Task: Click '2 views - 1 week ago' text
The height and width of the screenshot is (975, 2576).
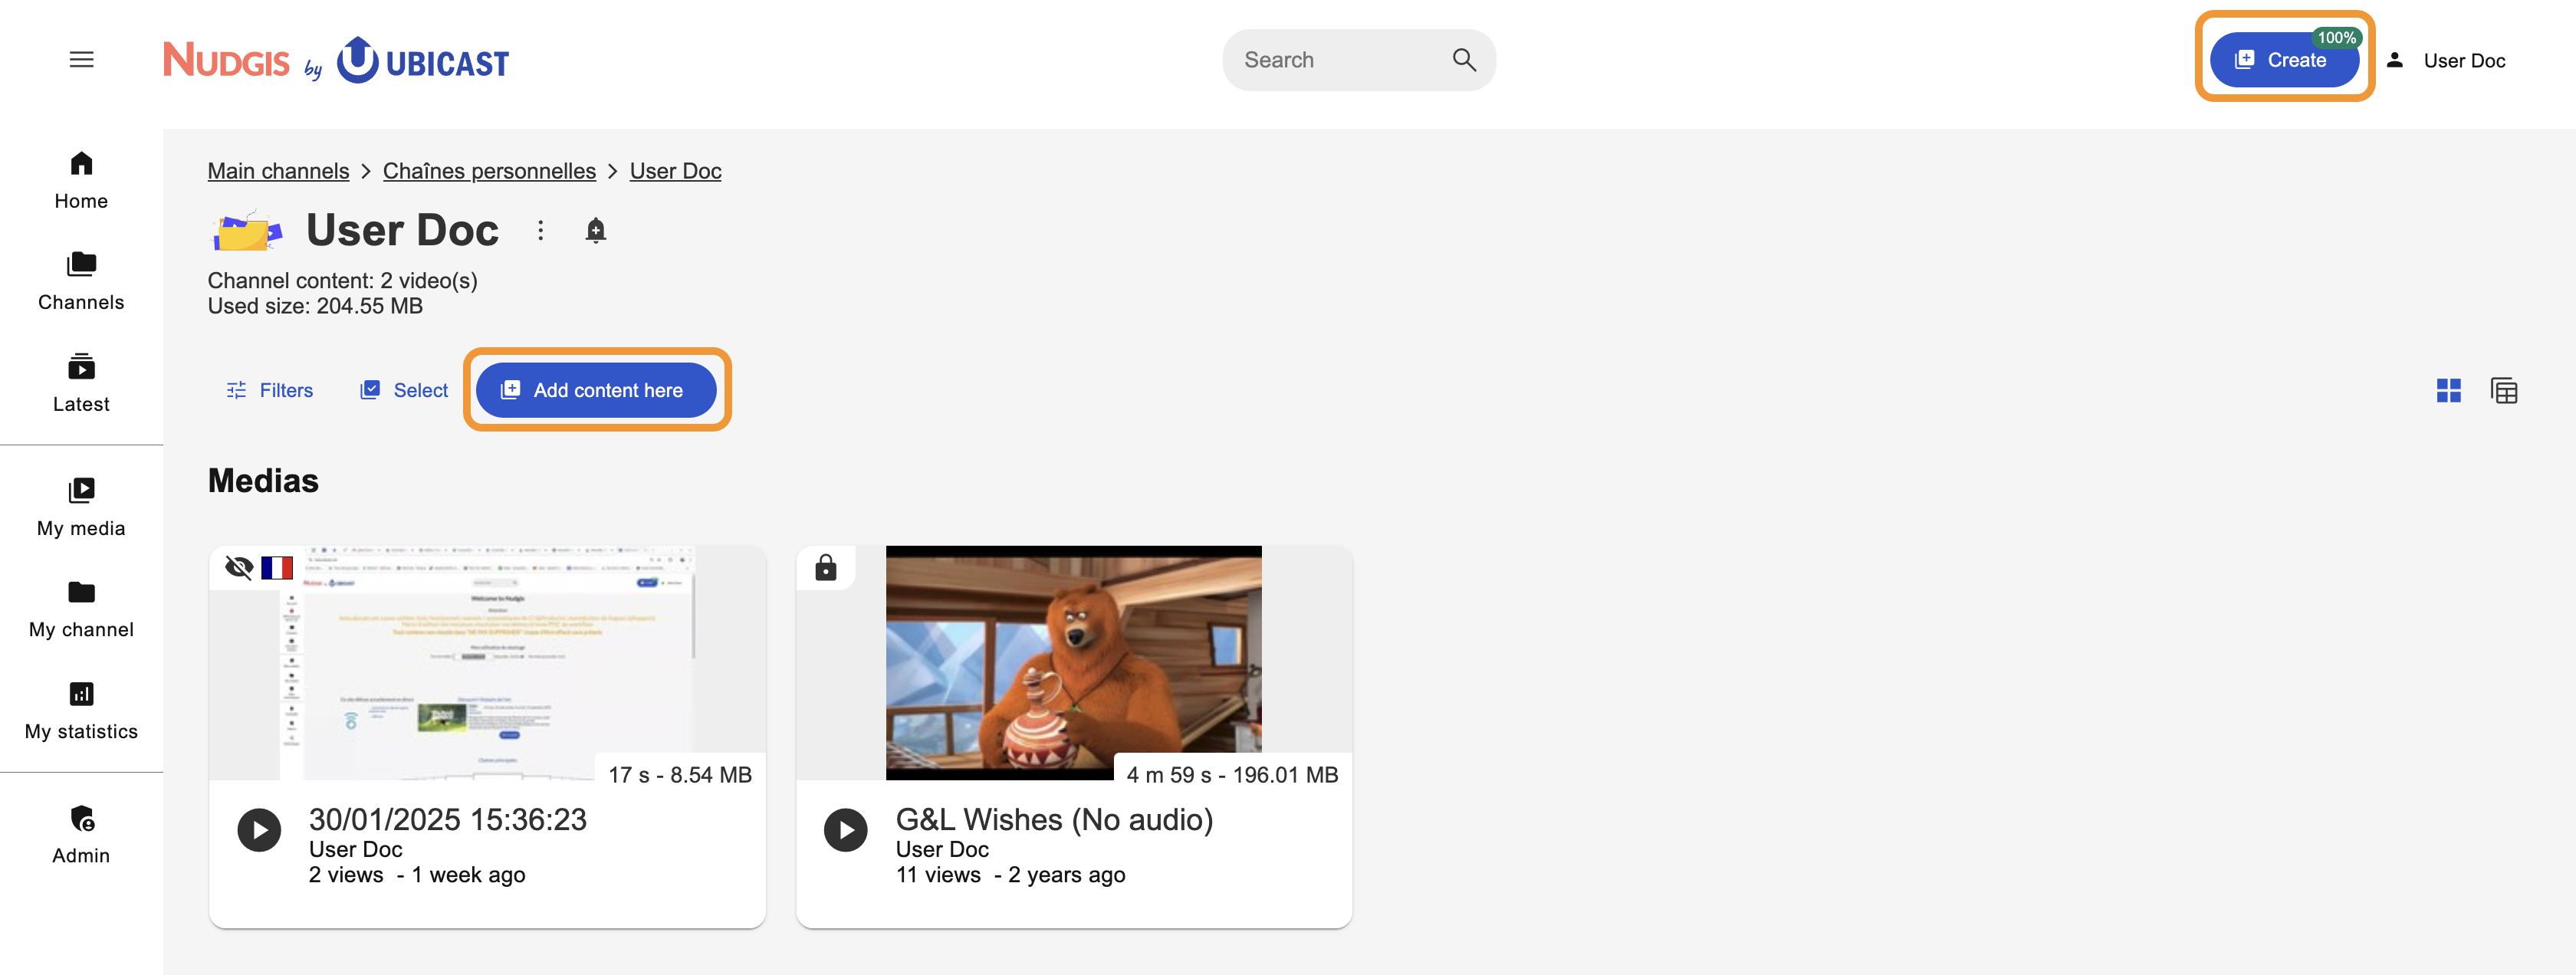Action: point(417,875)
